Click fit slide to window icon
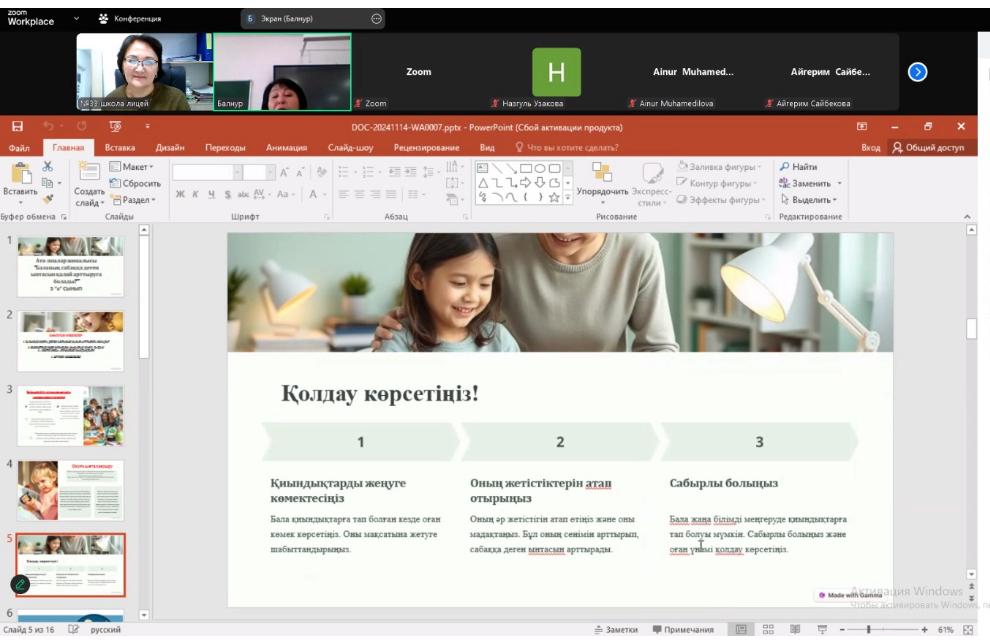 [967, 630]
